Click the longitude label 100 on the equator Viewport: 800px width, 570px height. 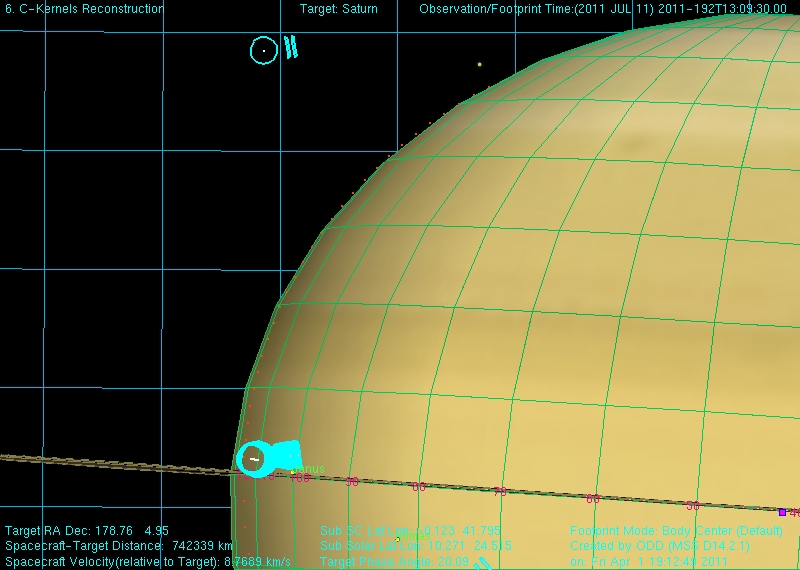(x=300, y=478)
